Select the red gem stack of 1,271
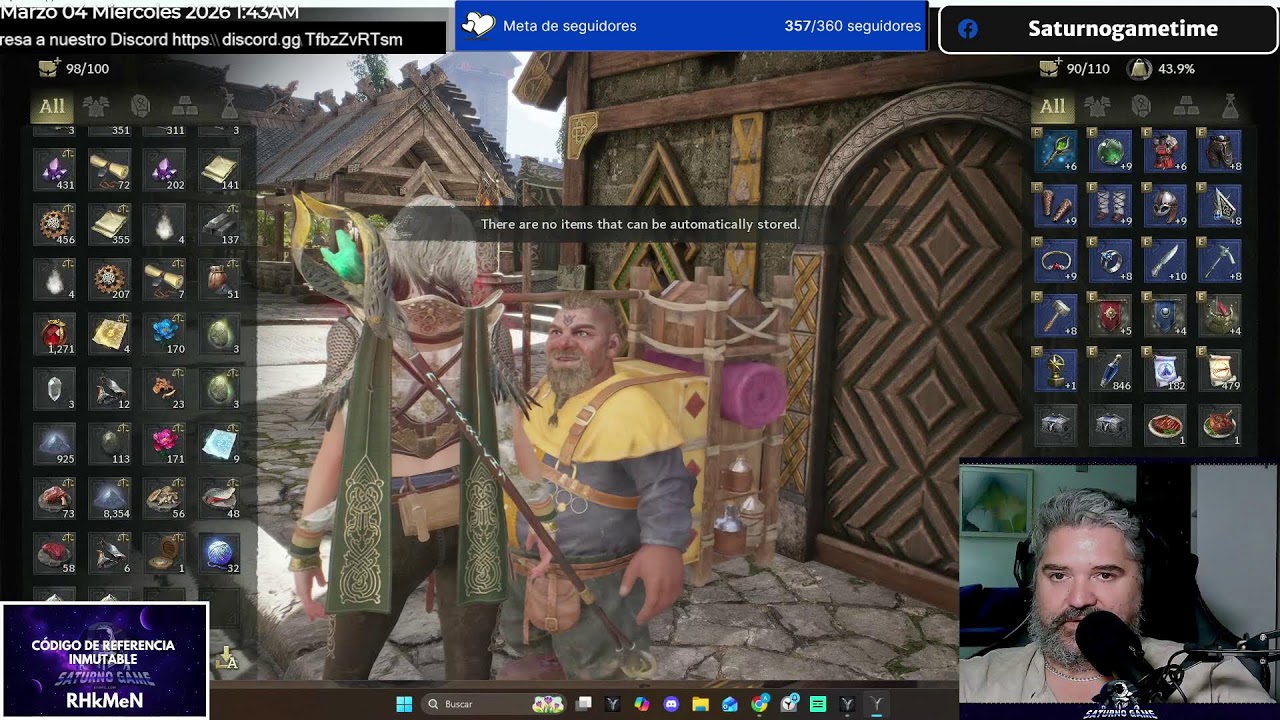Screen dimensions: 1280x720 pyautogui.click(x=55, y=334)
